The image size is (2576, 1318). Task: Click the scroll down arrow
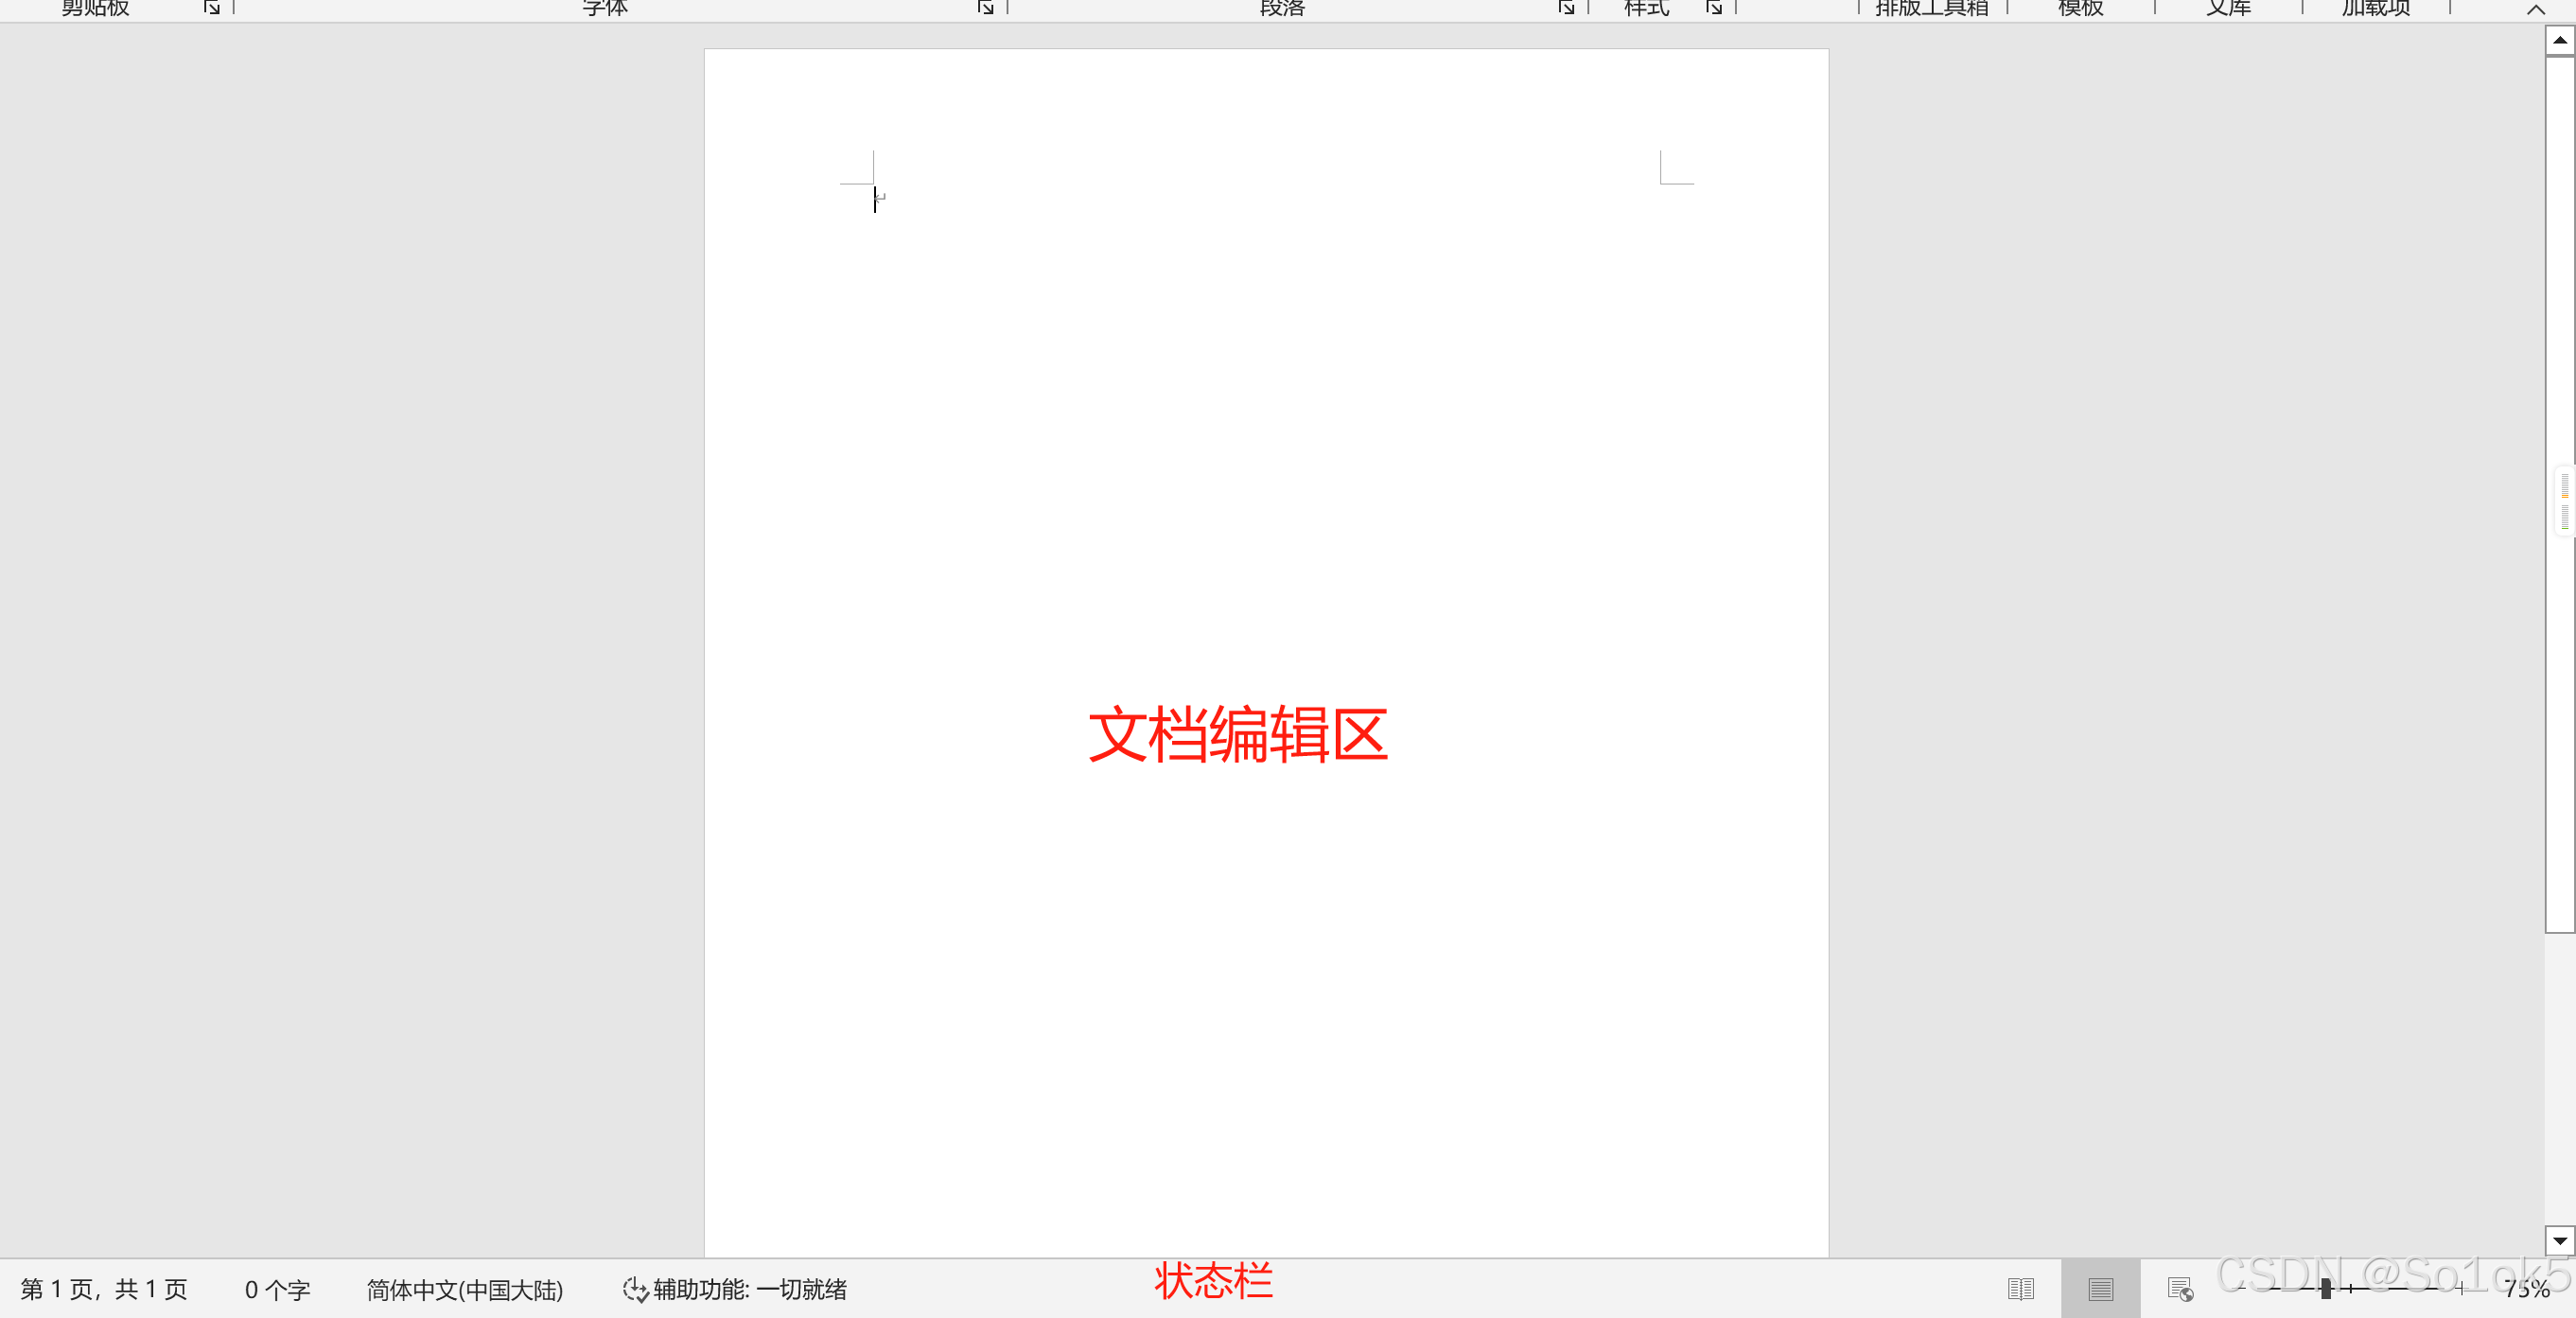[2559, 1240]
